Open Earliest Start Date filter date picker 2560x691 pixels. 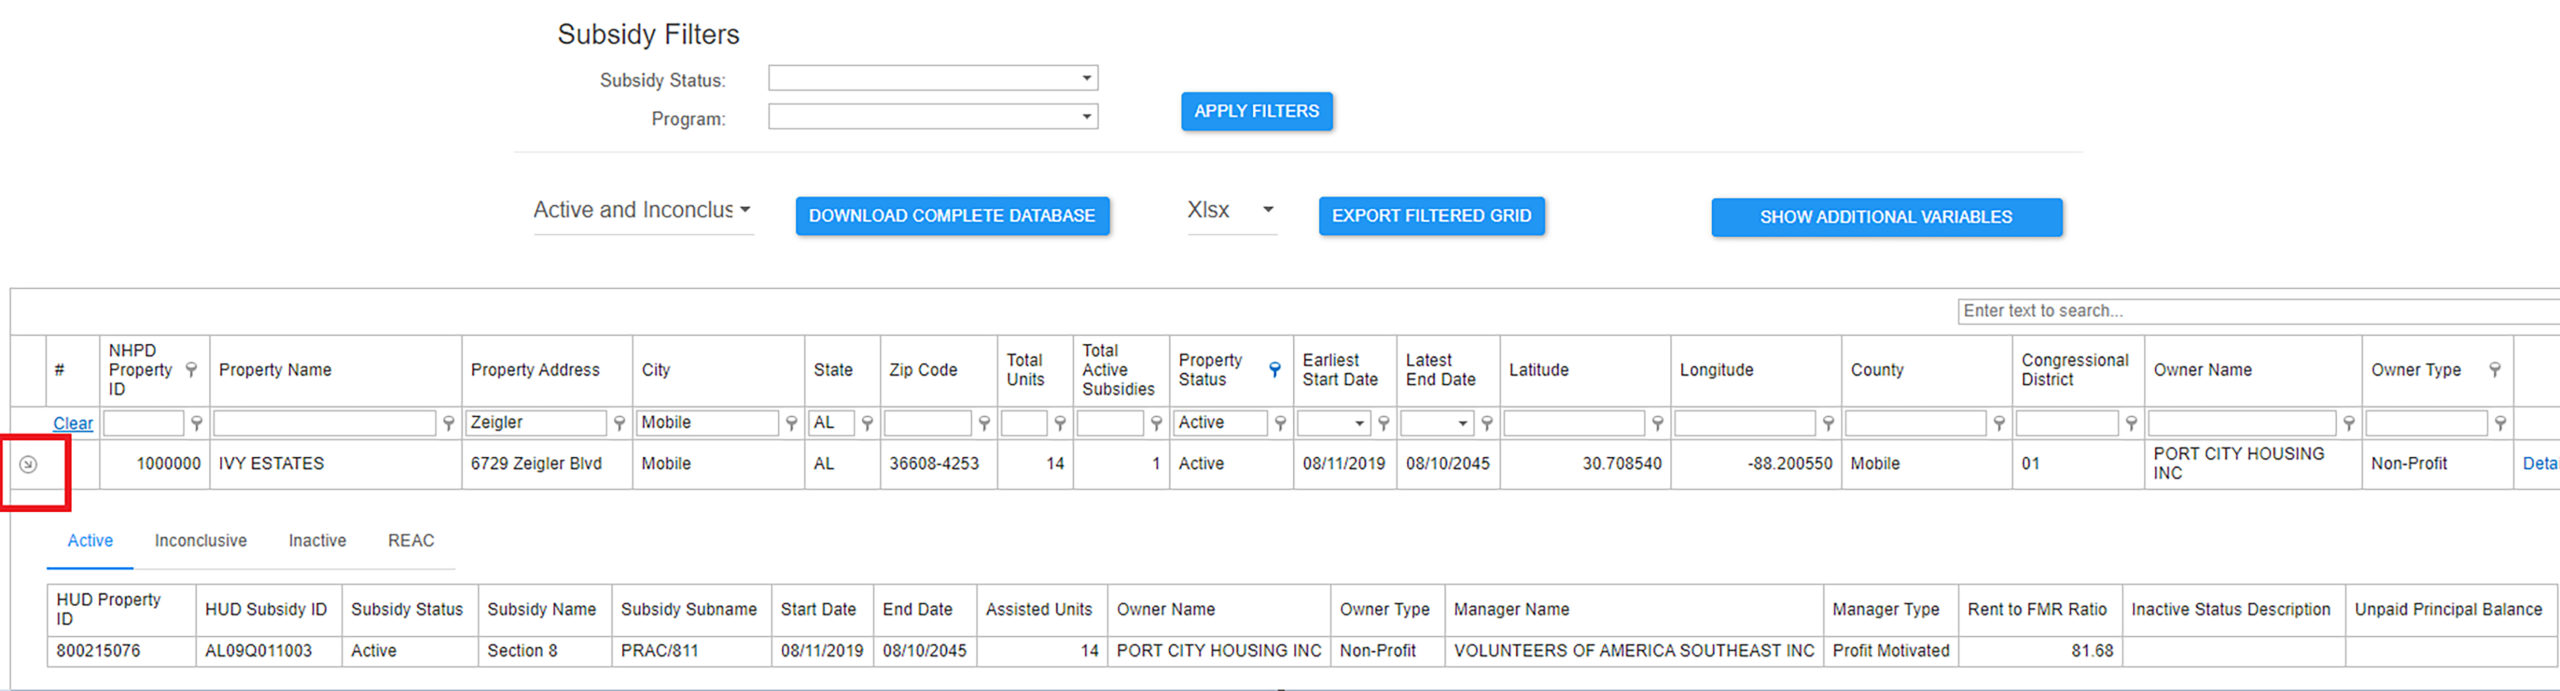coord(1359,424)
